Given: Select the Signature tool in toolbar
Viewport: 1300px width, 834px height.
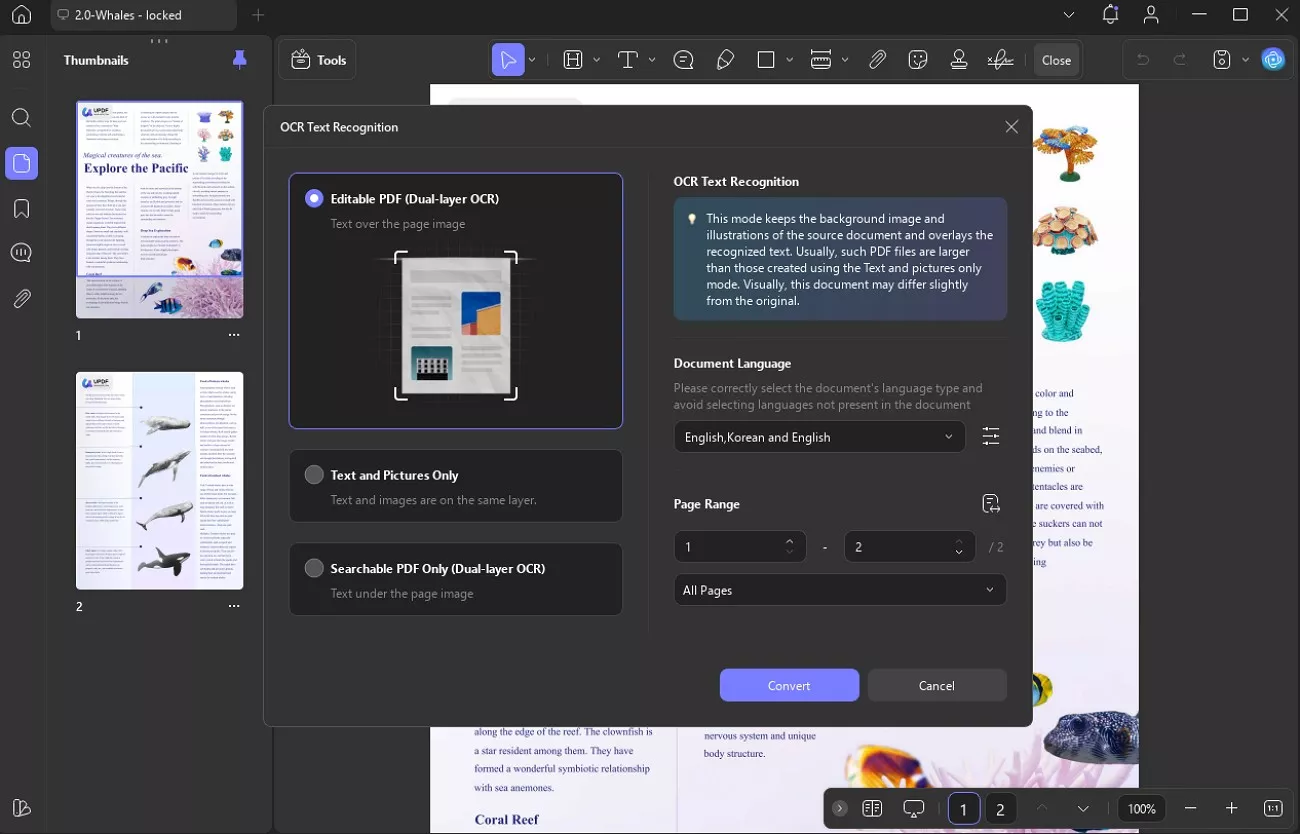Looking at the screenshot, I should [999, 60].
